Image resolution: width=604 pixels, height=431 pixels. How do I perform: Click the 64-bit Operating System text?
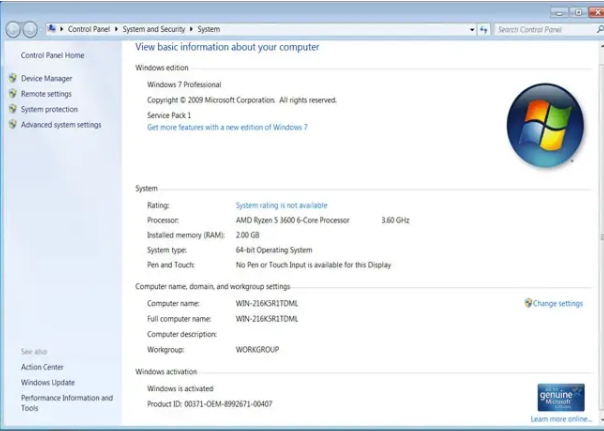(x=274, y=250)
